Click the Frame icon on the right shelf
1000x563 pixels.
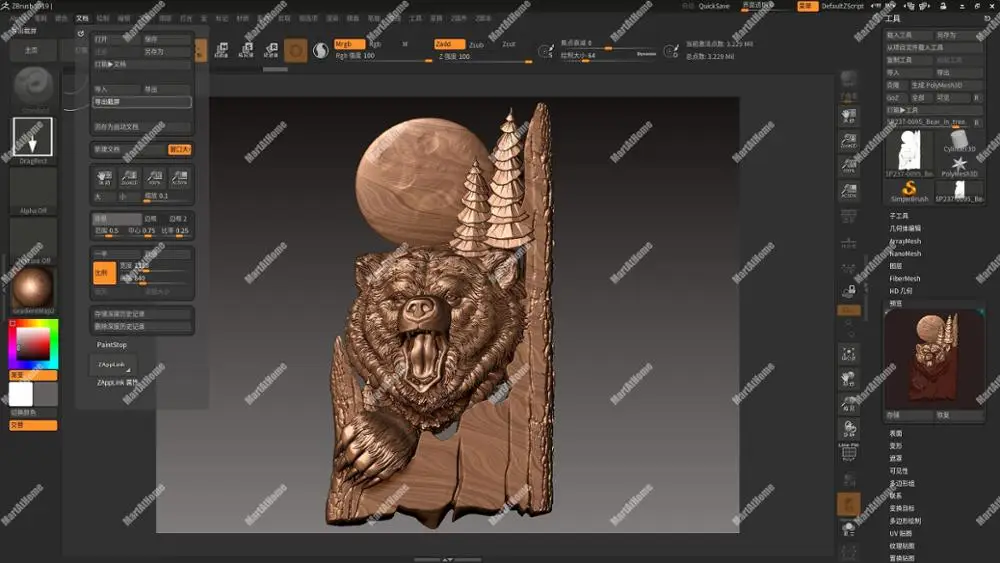tap(849, 355)
